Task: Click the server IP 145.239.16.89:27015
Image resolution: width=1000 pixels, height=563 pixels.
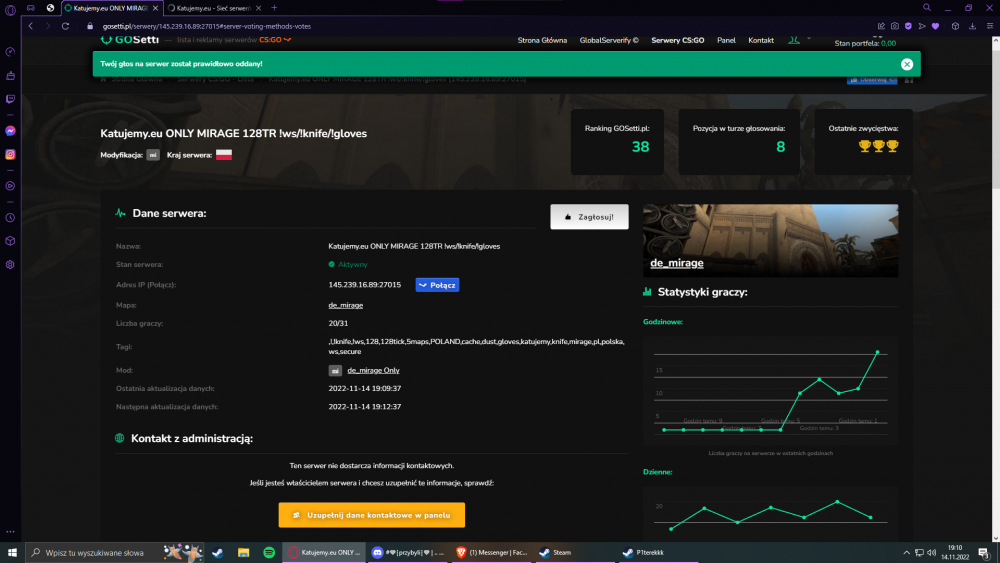Action: click(x=365, y=285)
